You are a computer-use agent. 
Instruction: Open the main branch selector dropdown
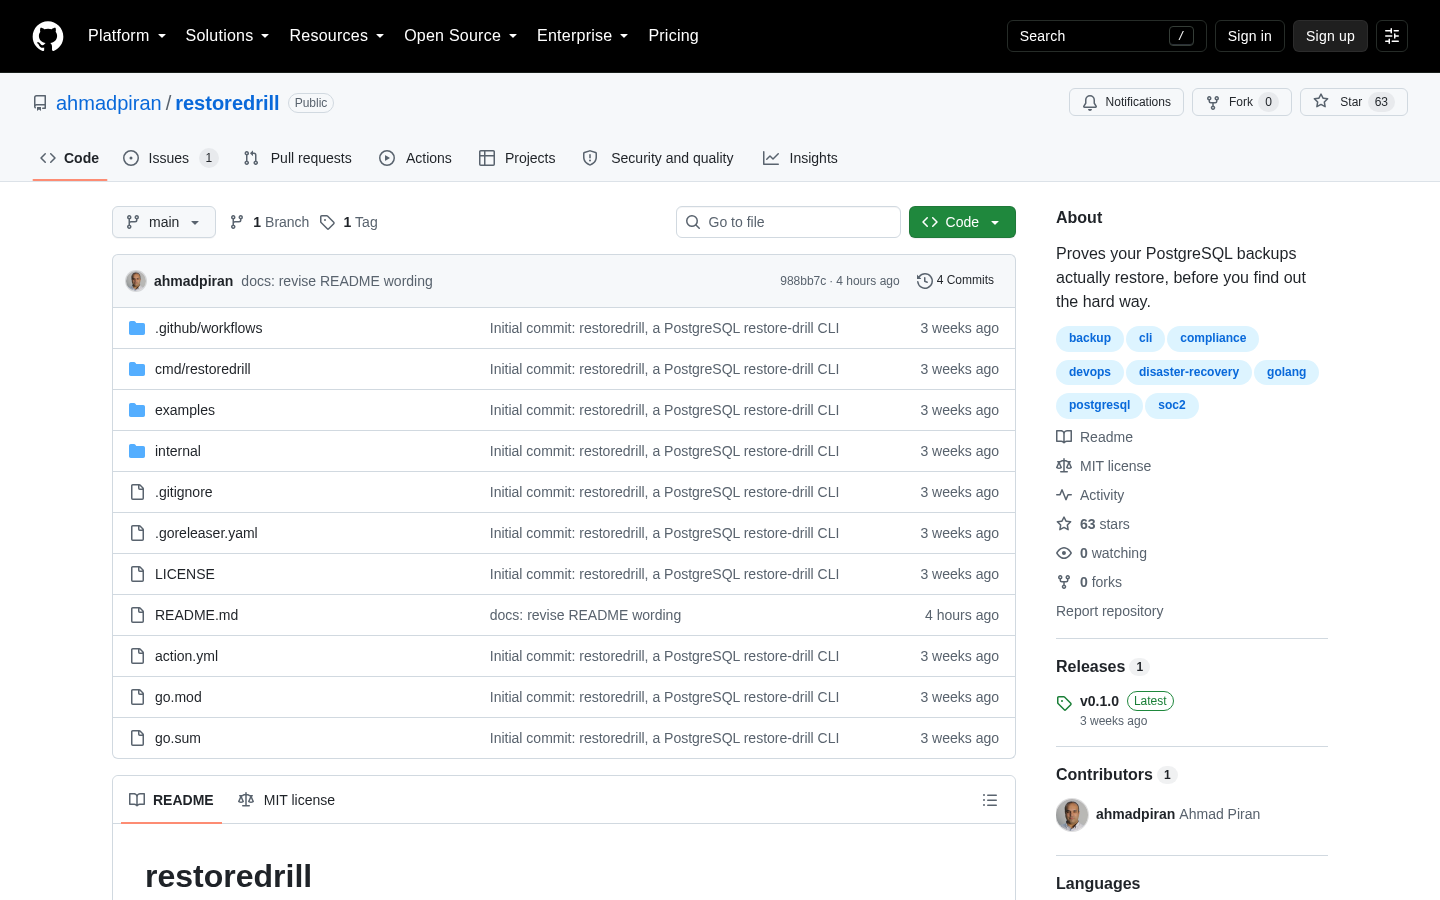164,222
